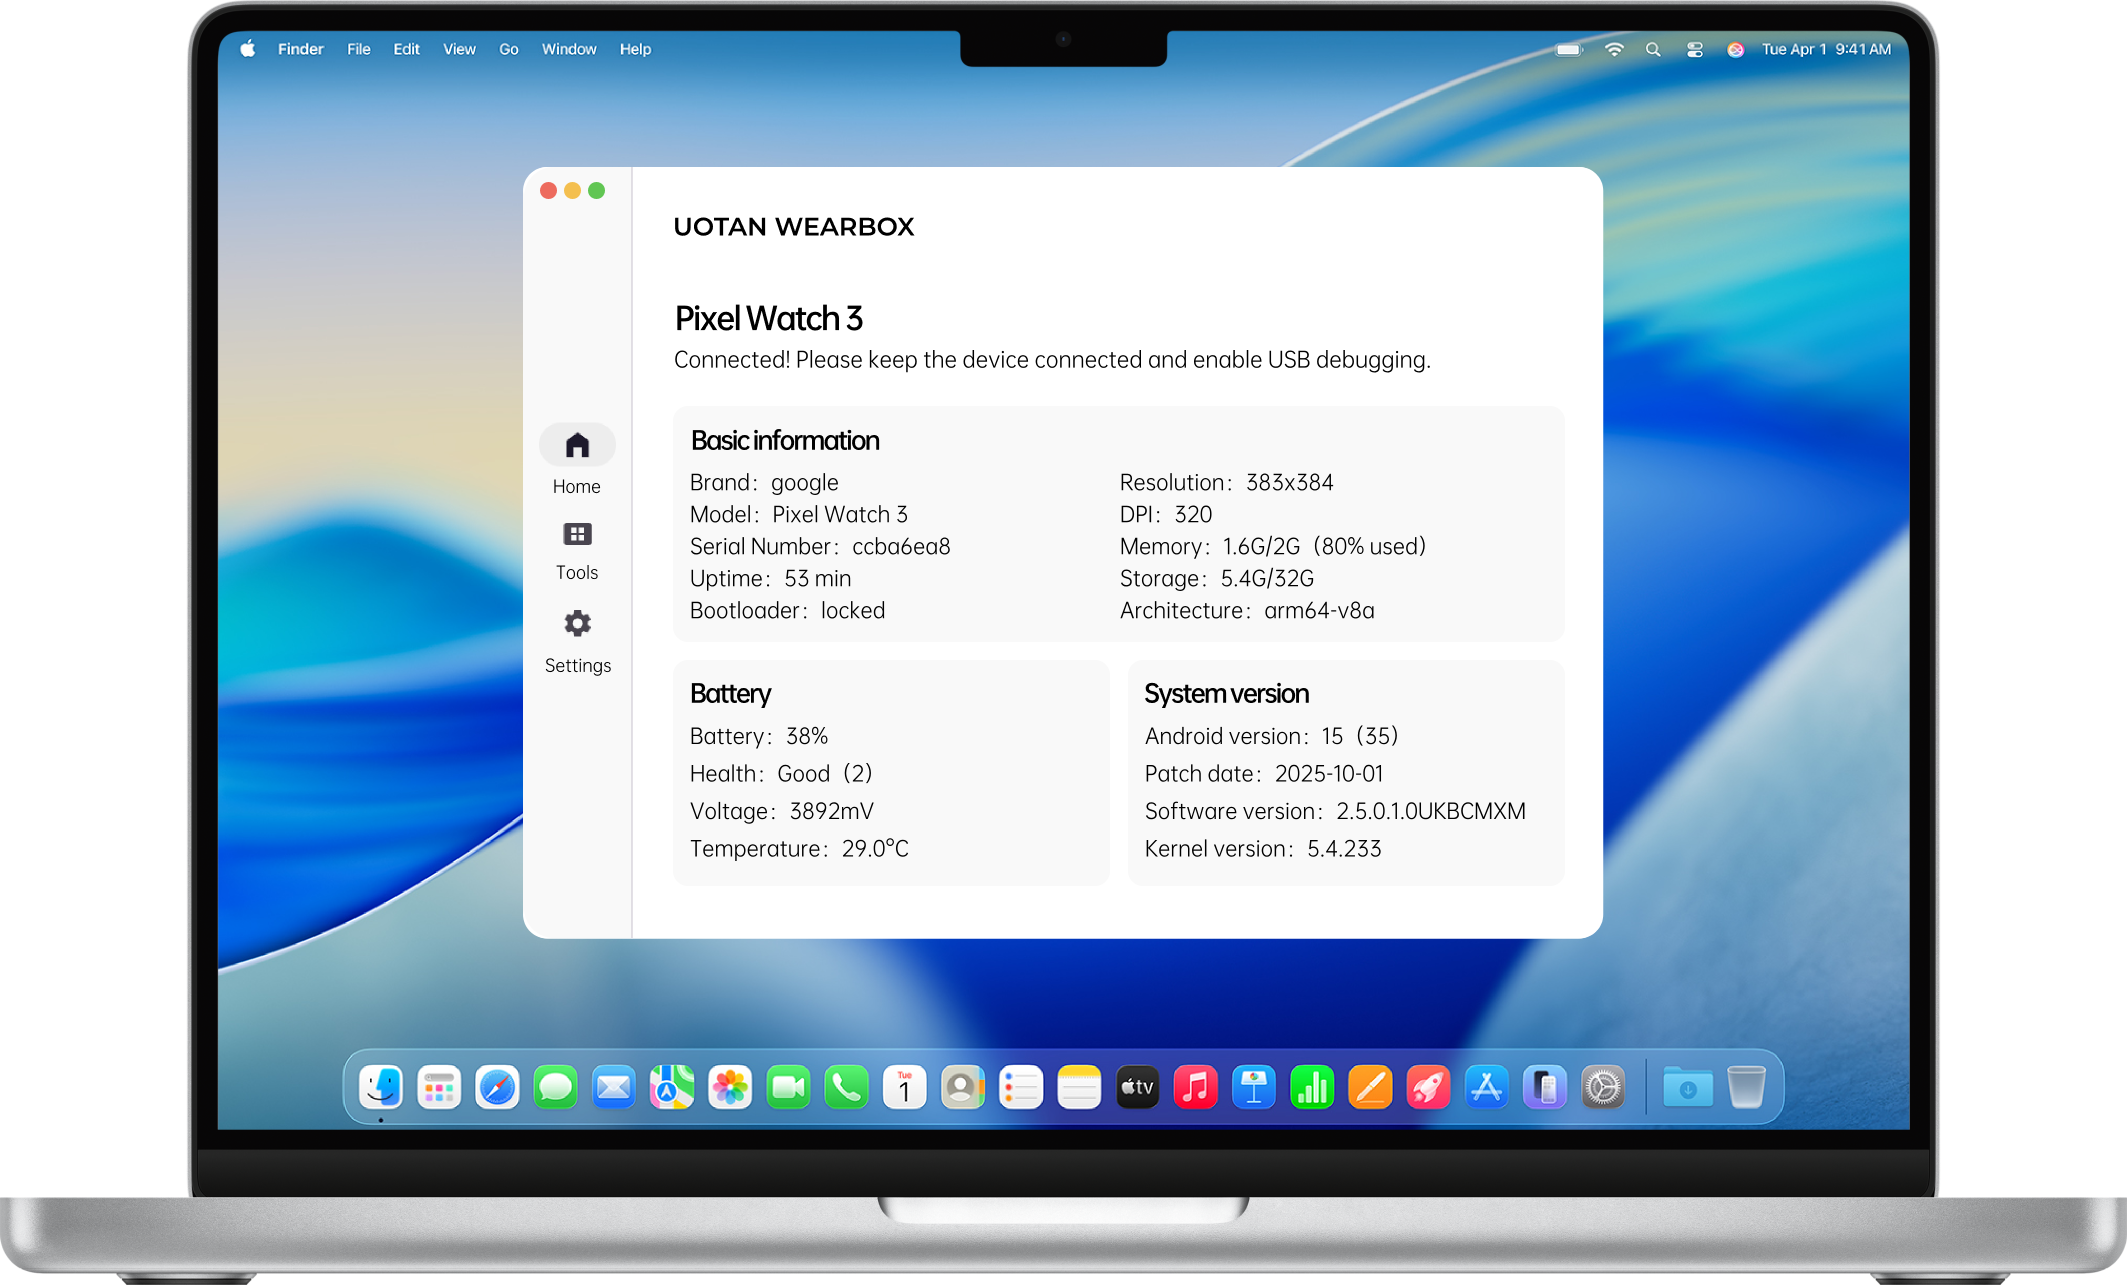Launch the Music app from Dock
This screenshot has height=1285, width=2127.
(x=1195, y=1087)
